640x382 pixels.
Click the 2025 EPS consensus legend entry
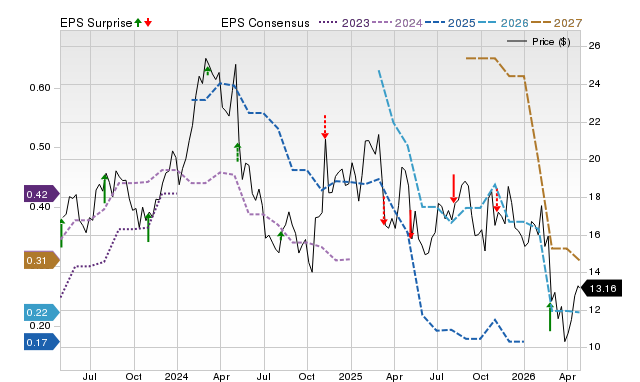coord(450,23)
